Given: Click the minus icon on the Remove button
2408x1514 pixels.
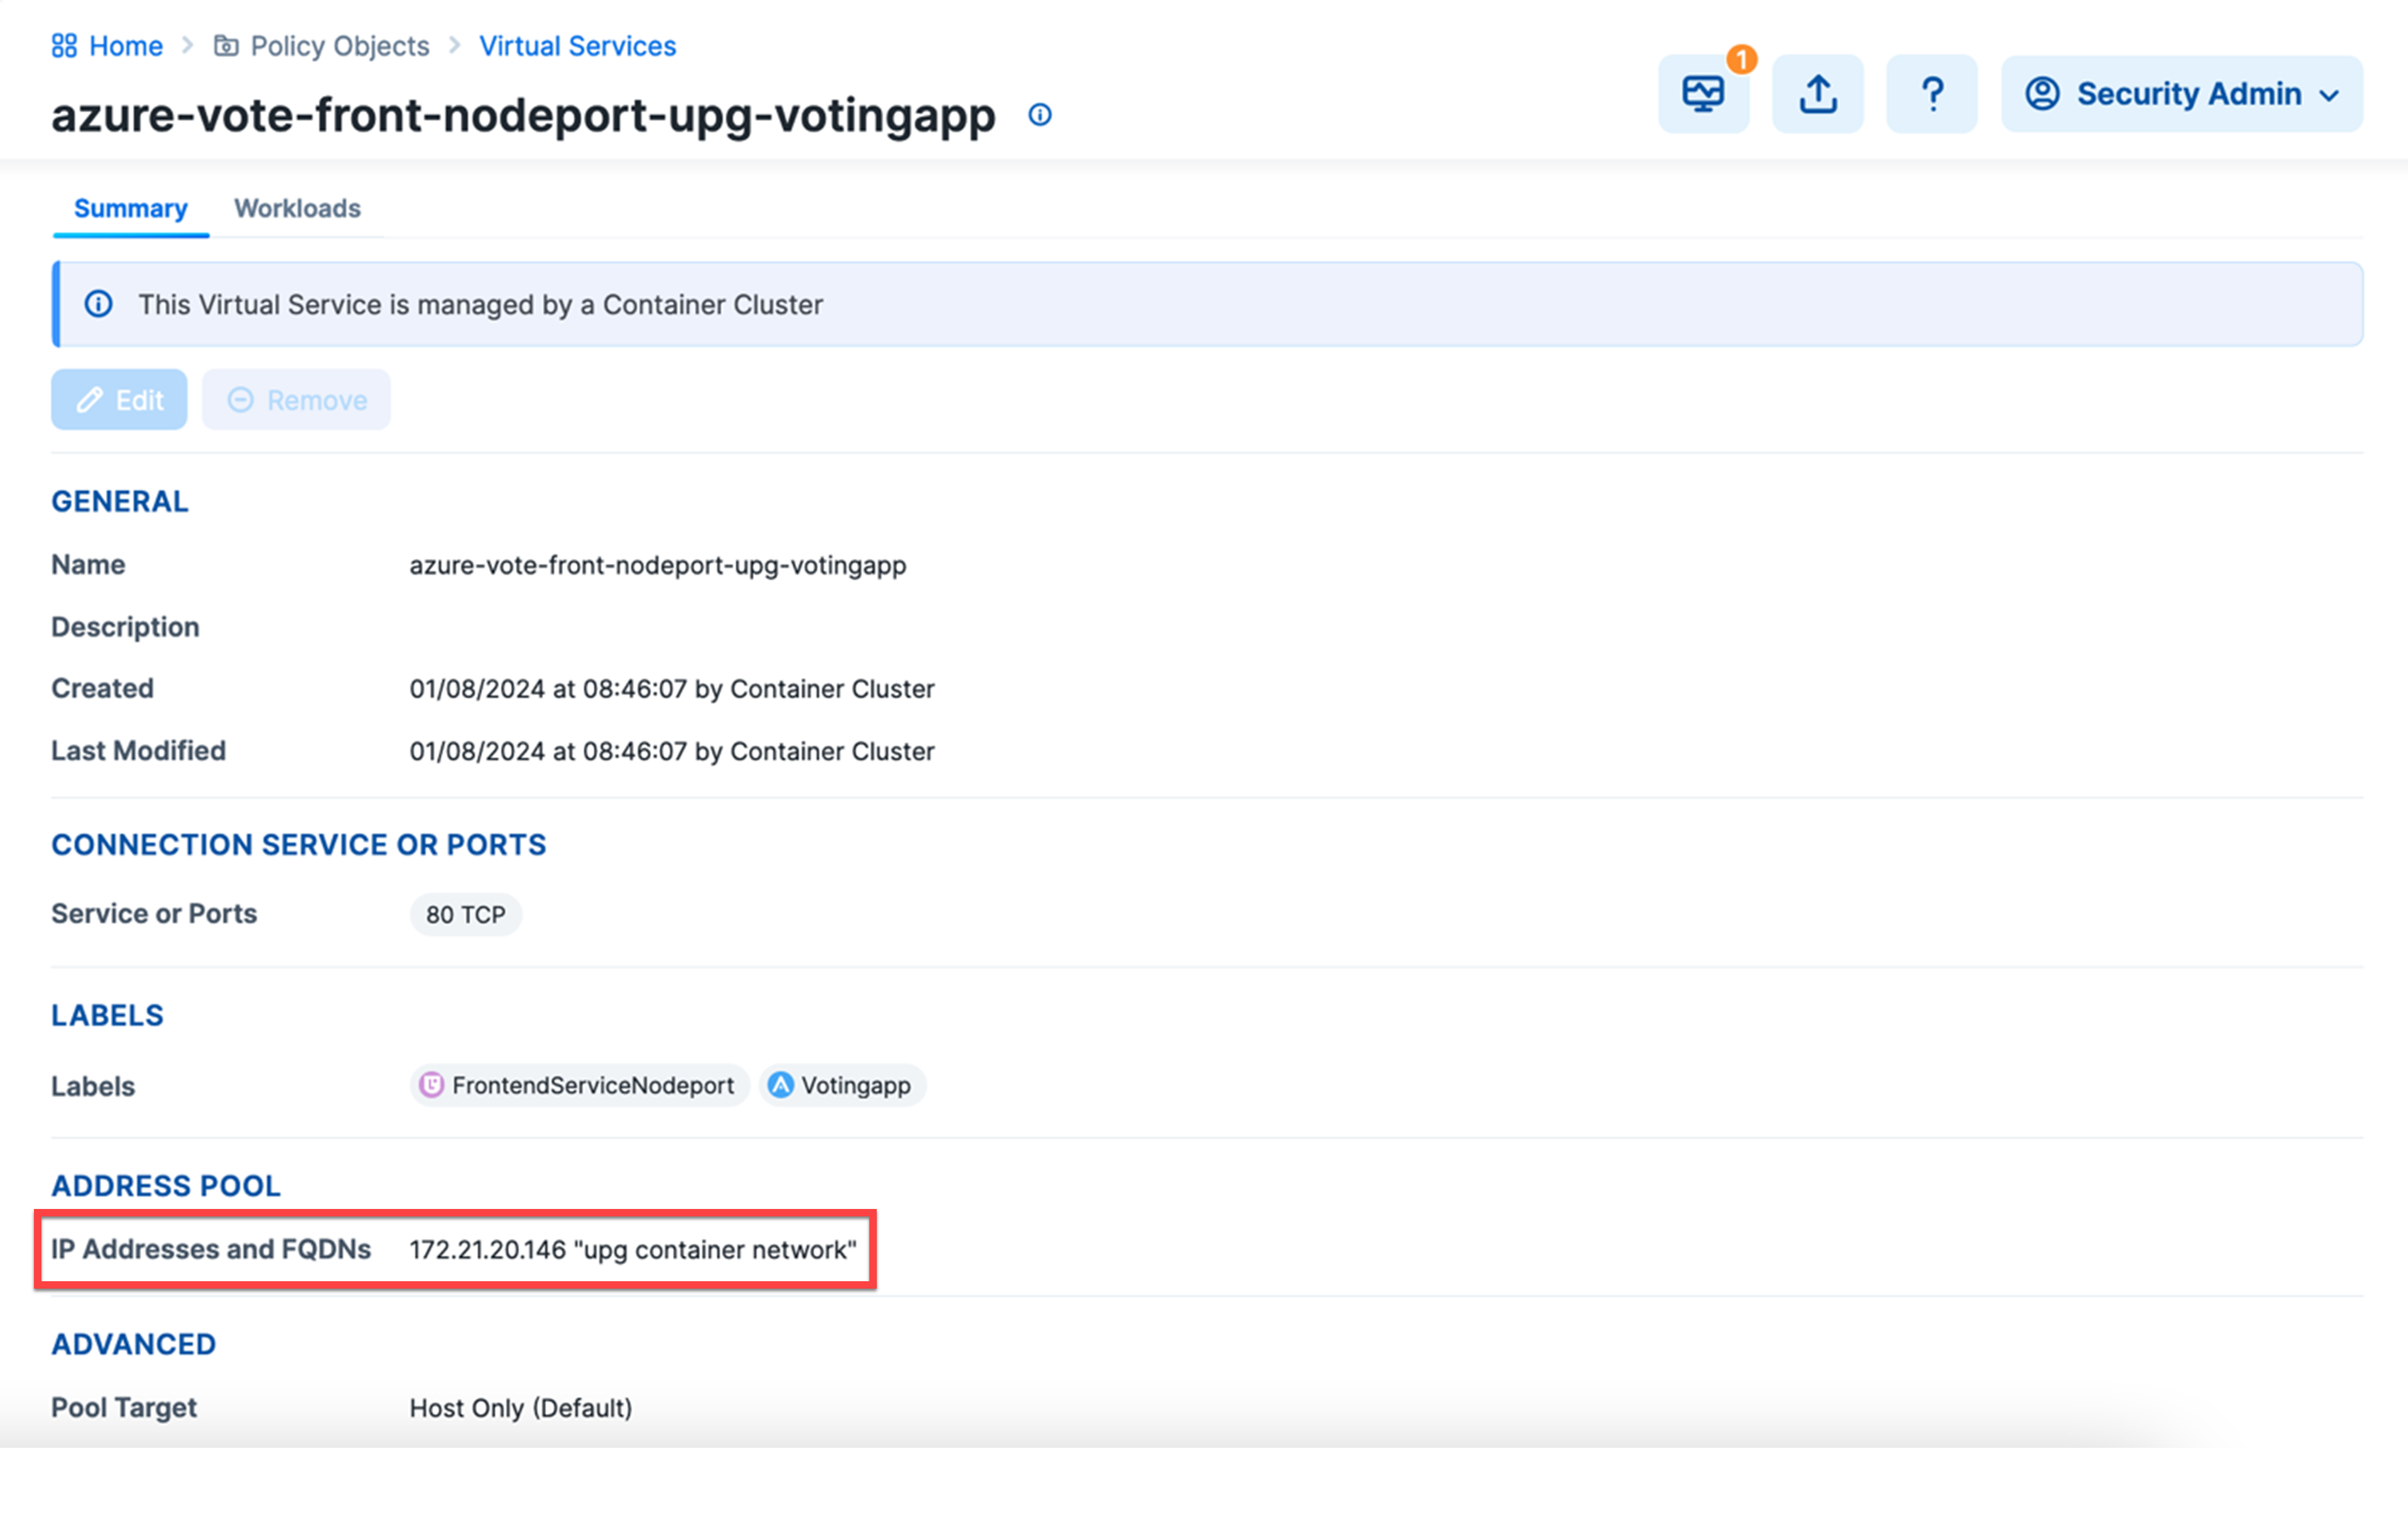Looking at the screenshot, I should [x=240, y=399].
